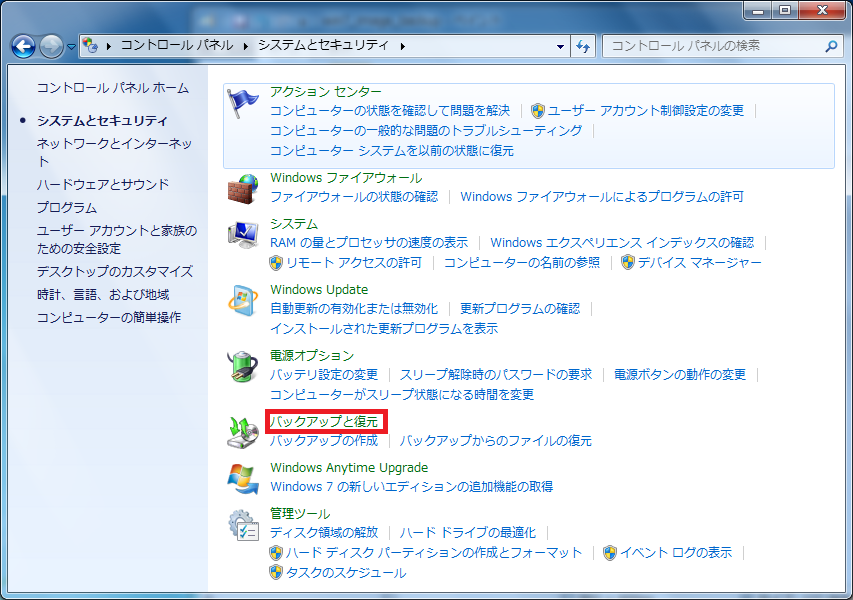Screen dimensions: 853x600
Task: Click shield icon next to ユーザー アカウント制御設定の変更
Action: click(537, 111)
